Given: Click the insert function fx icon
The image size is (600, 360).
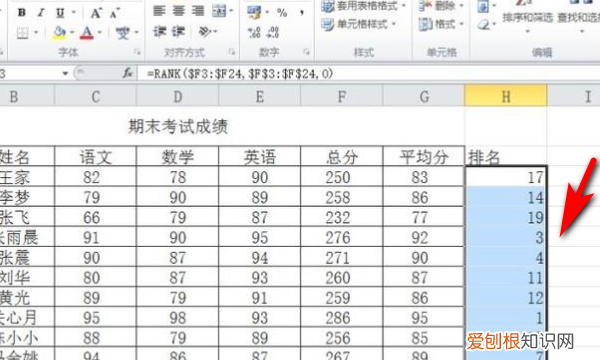Looking at the screenshot, I should pos(127,73).
